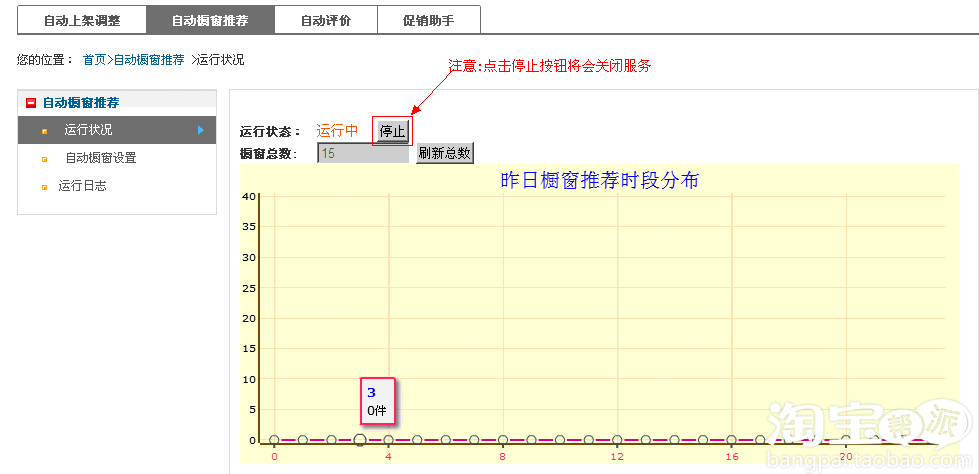Click the chart data point at hour 0
The height and width of the screenshot is (474, 979).
tap(274, 440)
